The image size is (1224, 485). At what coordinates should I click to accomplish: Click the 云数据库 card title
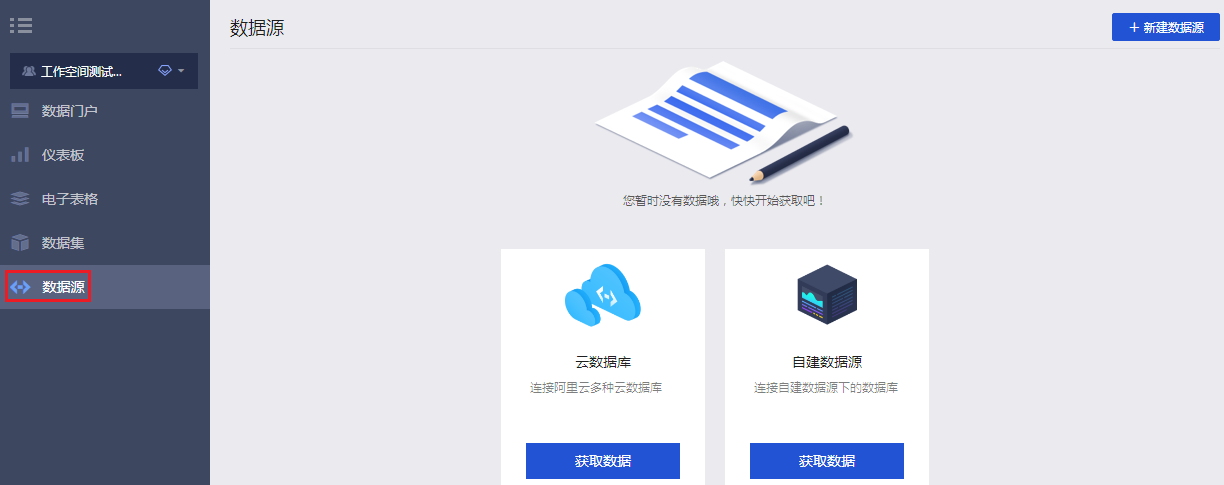[603, 362]
